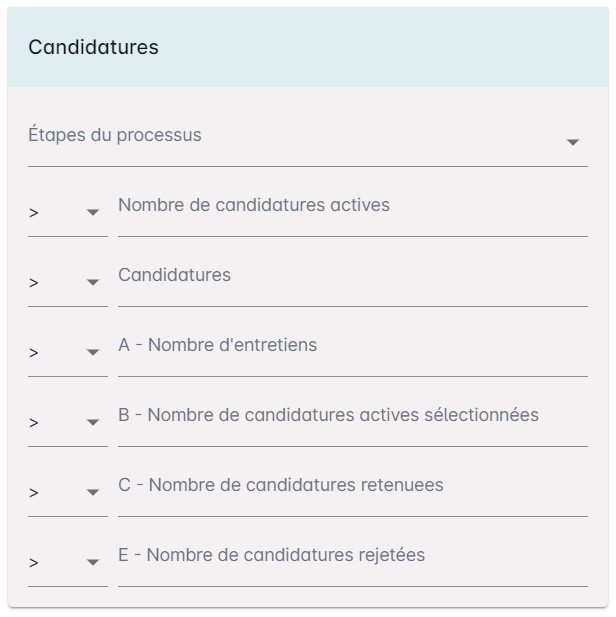The image size is (616, 617).
Task: Click the operator arrow beside A - Nombre d'entretiens
Action: (x=93, y=352)
